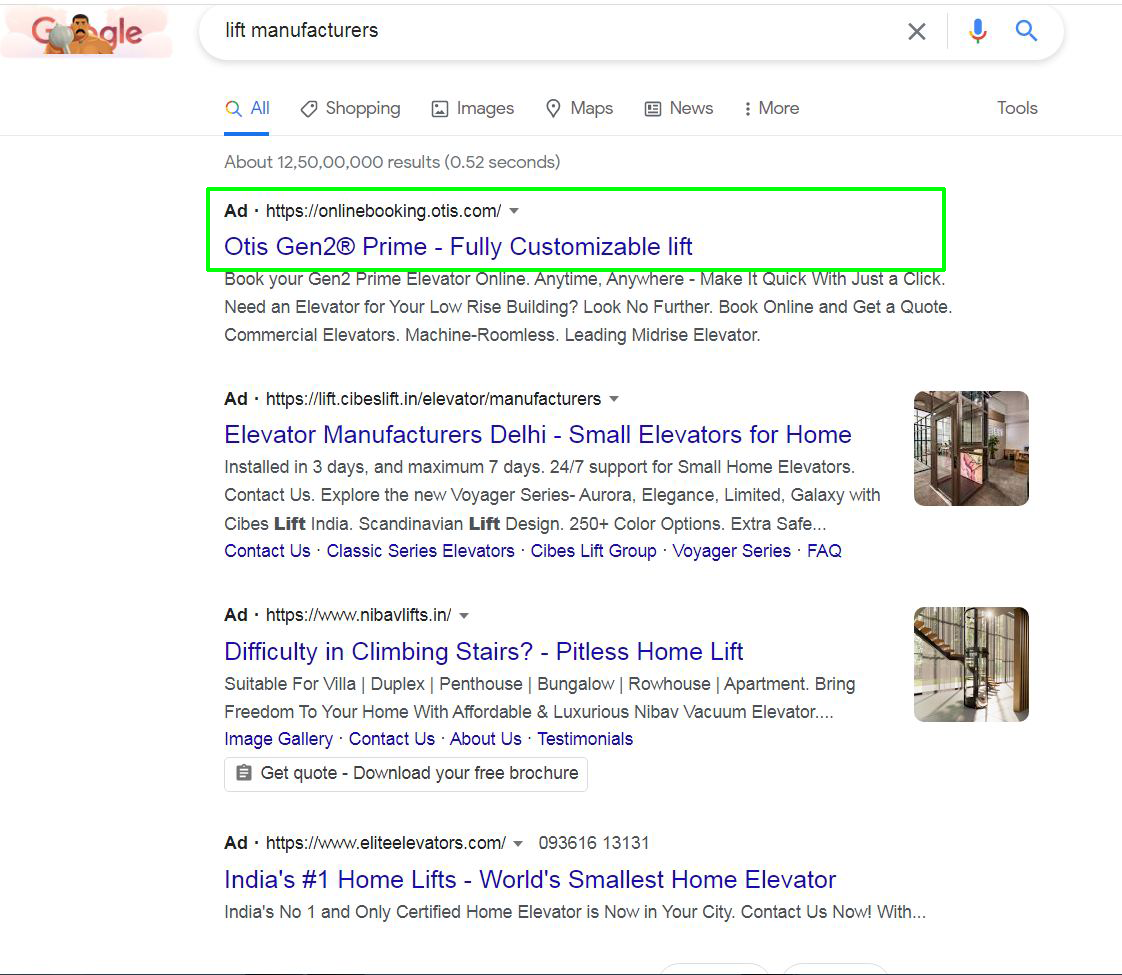Image resolution: width=1122 pixels, height=975 pixels.
Task: Open Nibav Contact Us sitelink
Action: click(x=391, y=739)
